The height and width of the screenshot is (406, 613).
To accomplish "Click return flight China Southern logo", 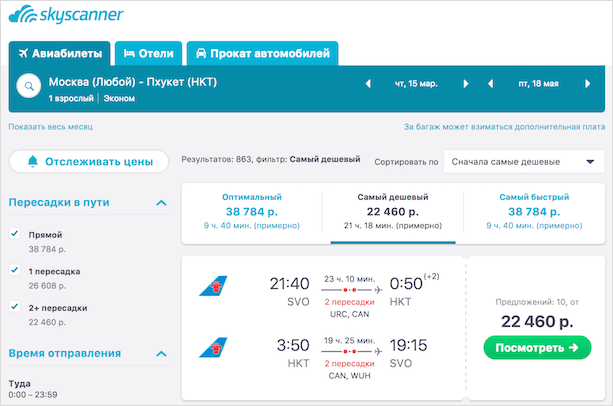I will 213,347.
